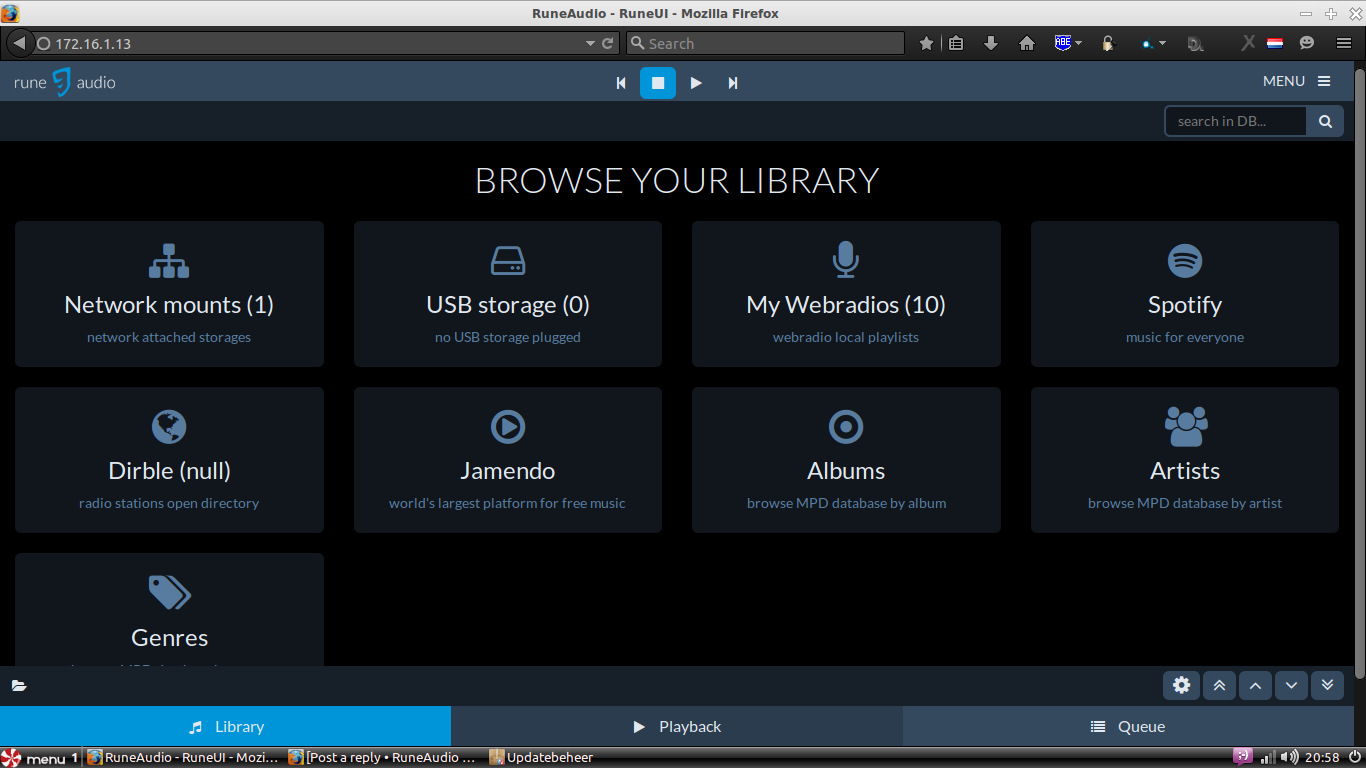
Task: Skip to previous track
Action: pyautogui.click(x=621, y=83)
